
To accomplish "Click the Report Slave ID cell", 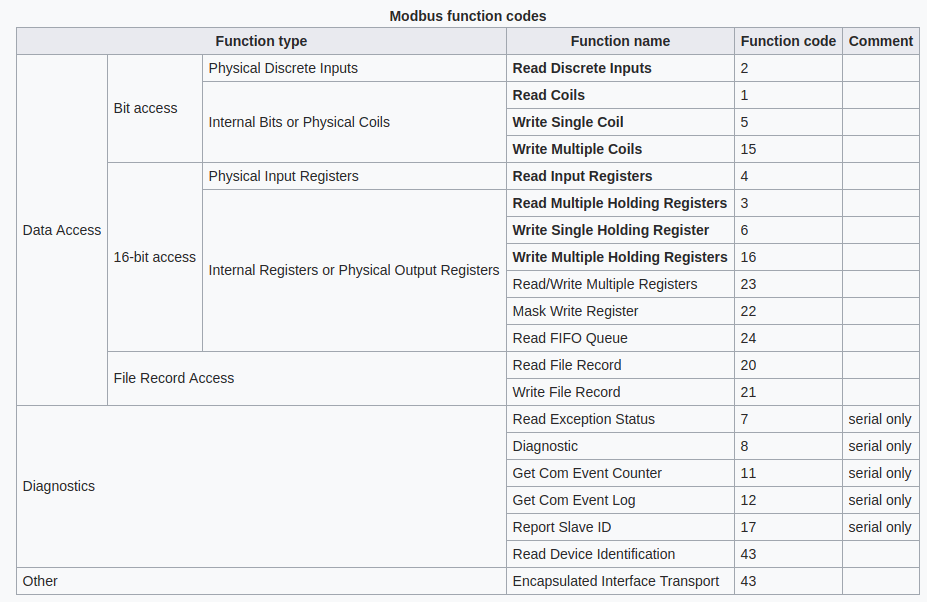I will [x=561, y=527].
